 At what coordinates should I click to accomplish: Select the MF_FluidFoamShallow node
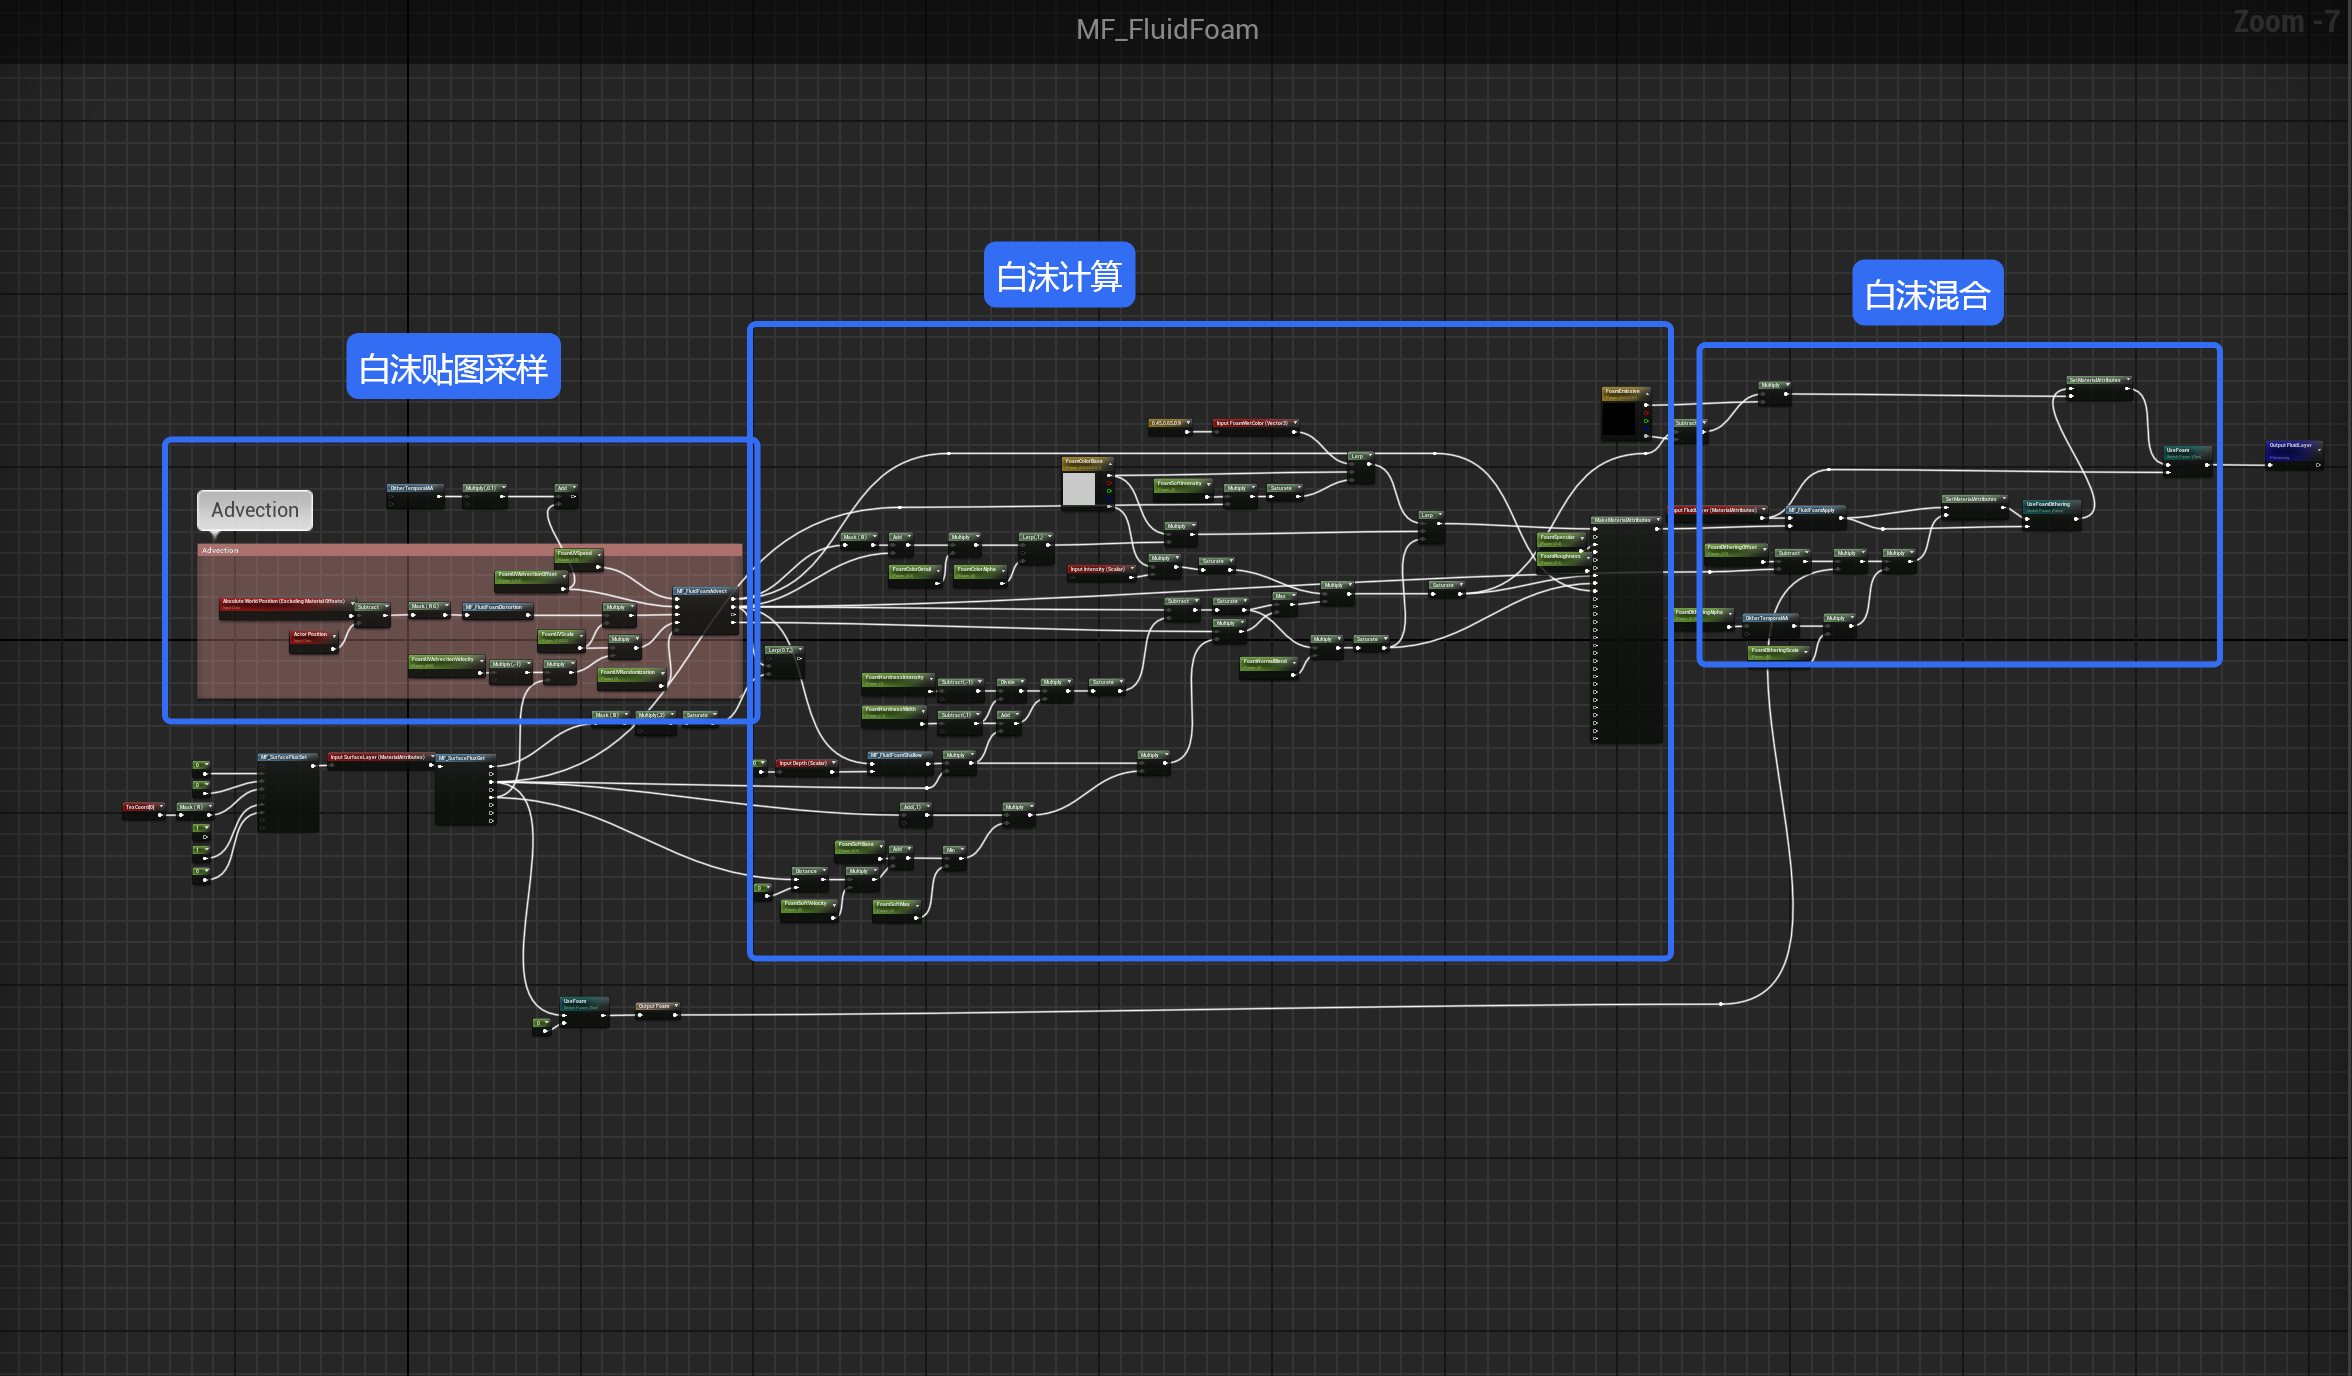pos(896,756)
